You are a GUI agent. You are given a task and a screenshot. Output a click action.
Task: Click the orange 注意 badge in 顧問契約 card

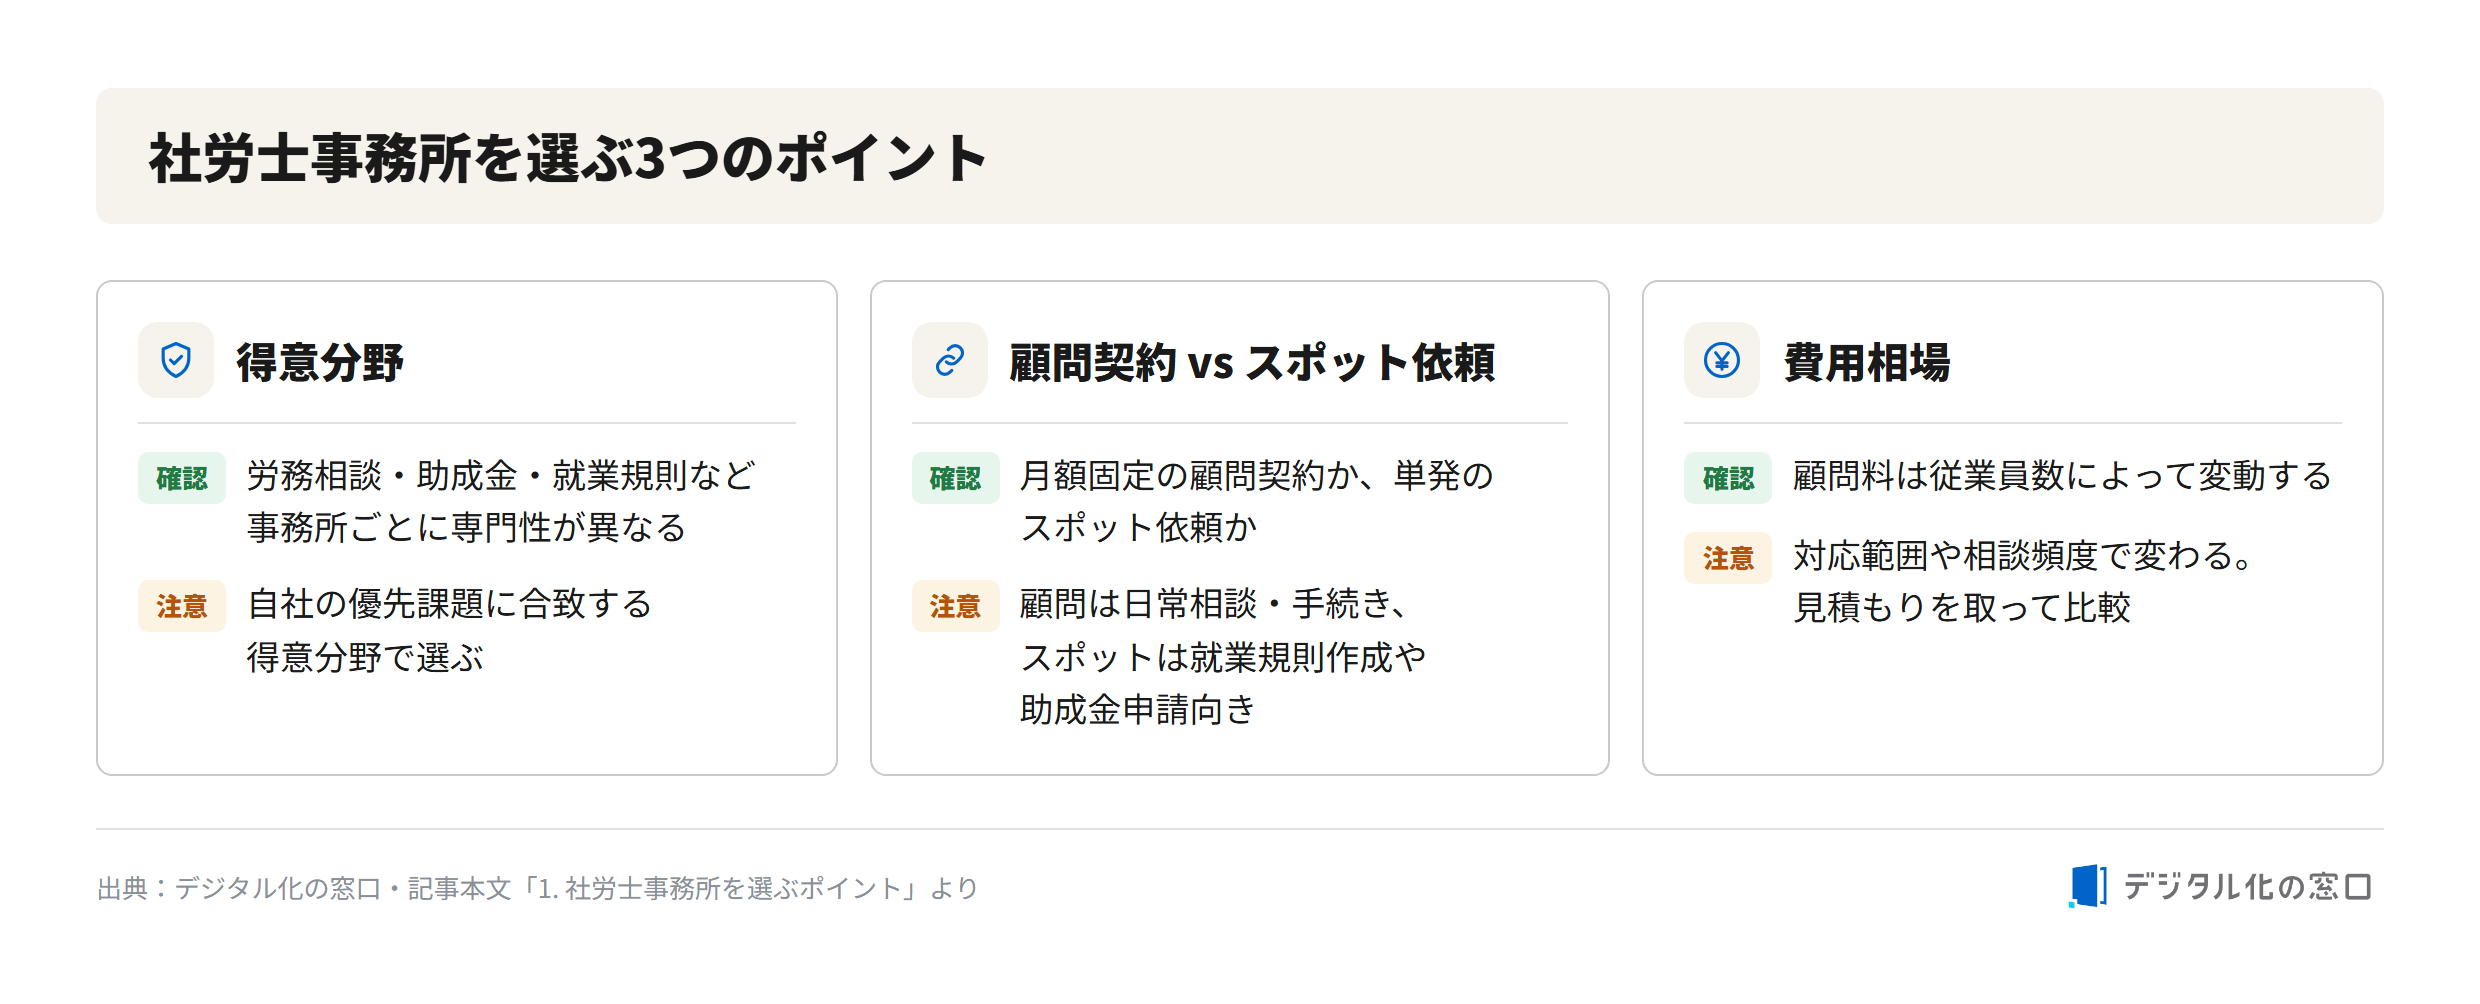(955, 606)
